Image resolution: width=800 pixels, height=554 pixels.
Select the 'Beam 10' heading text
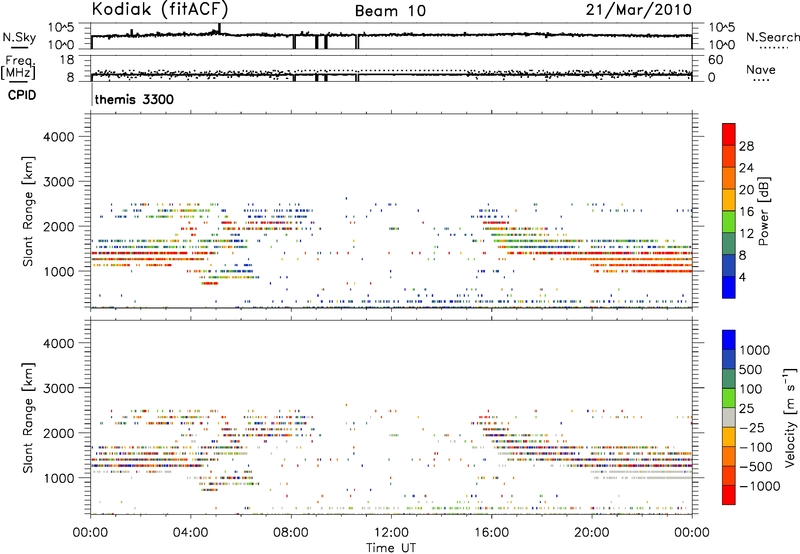390,11
